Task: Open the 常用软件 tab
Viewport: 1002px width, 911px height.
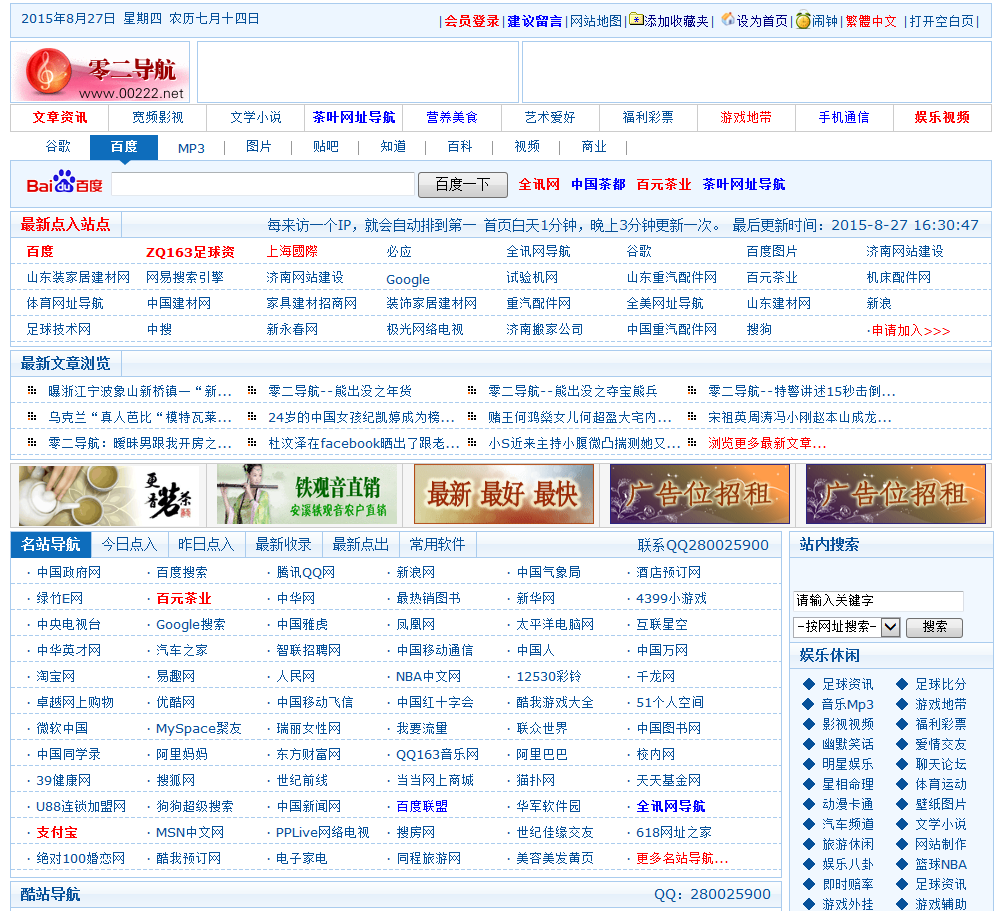Action: tap(437, 544)
